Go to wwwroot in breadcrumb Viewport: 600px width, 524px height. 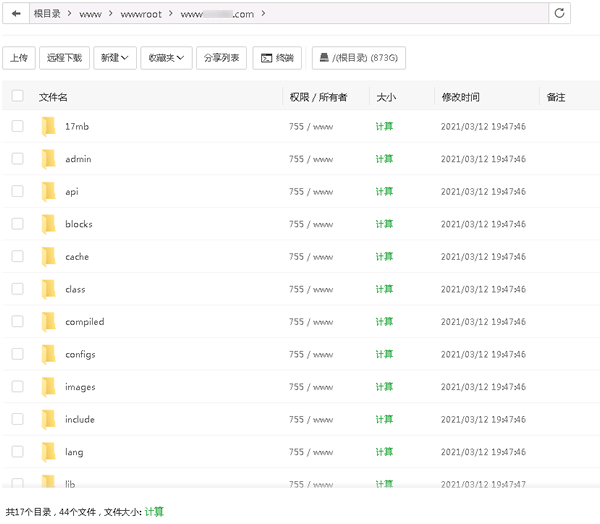coord(141,14)
